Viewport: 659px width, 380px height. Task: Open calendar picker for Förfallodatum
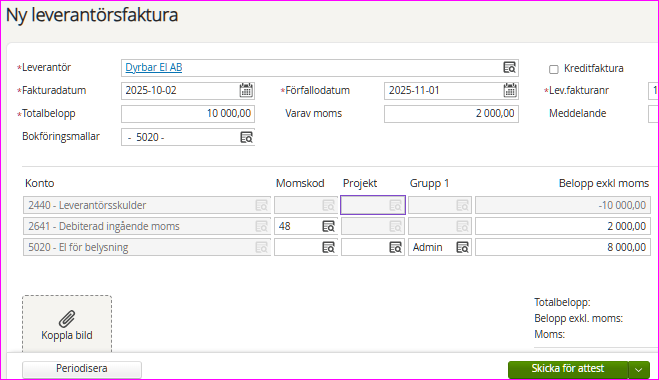click(x=510, y=90)
